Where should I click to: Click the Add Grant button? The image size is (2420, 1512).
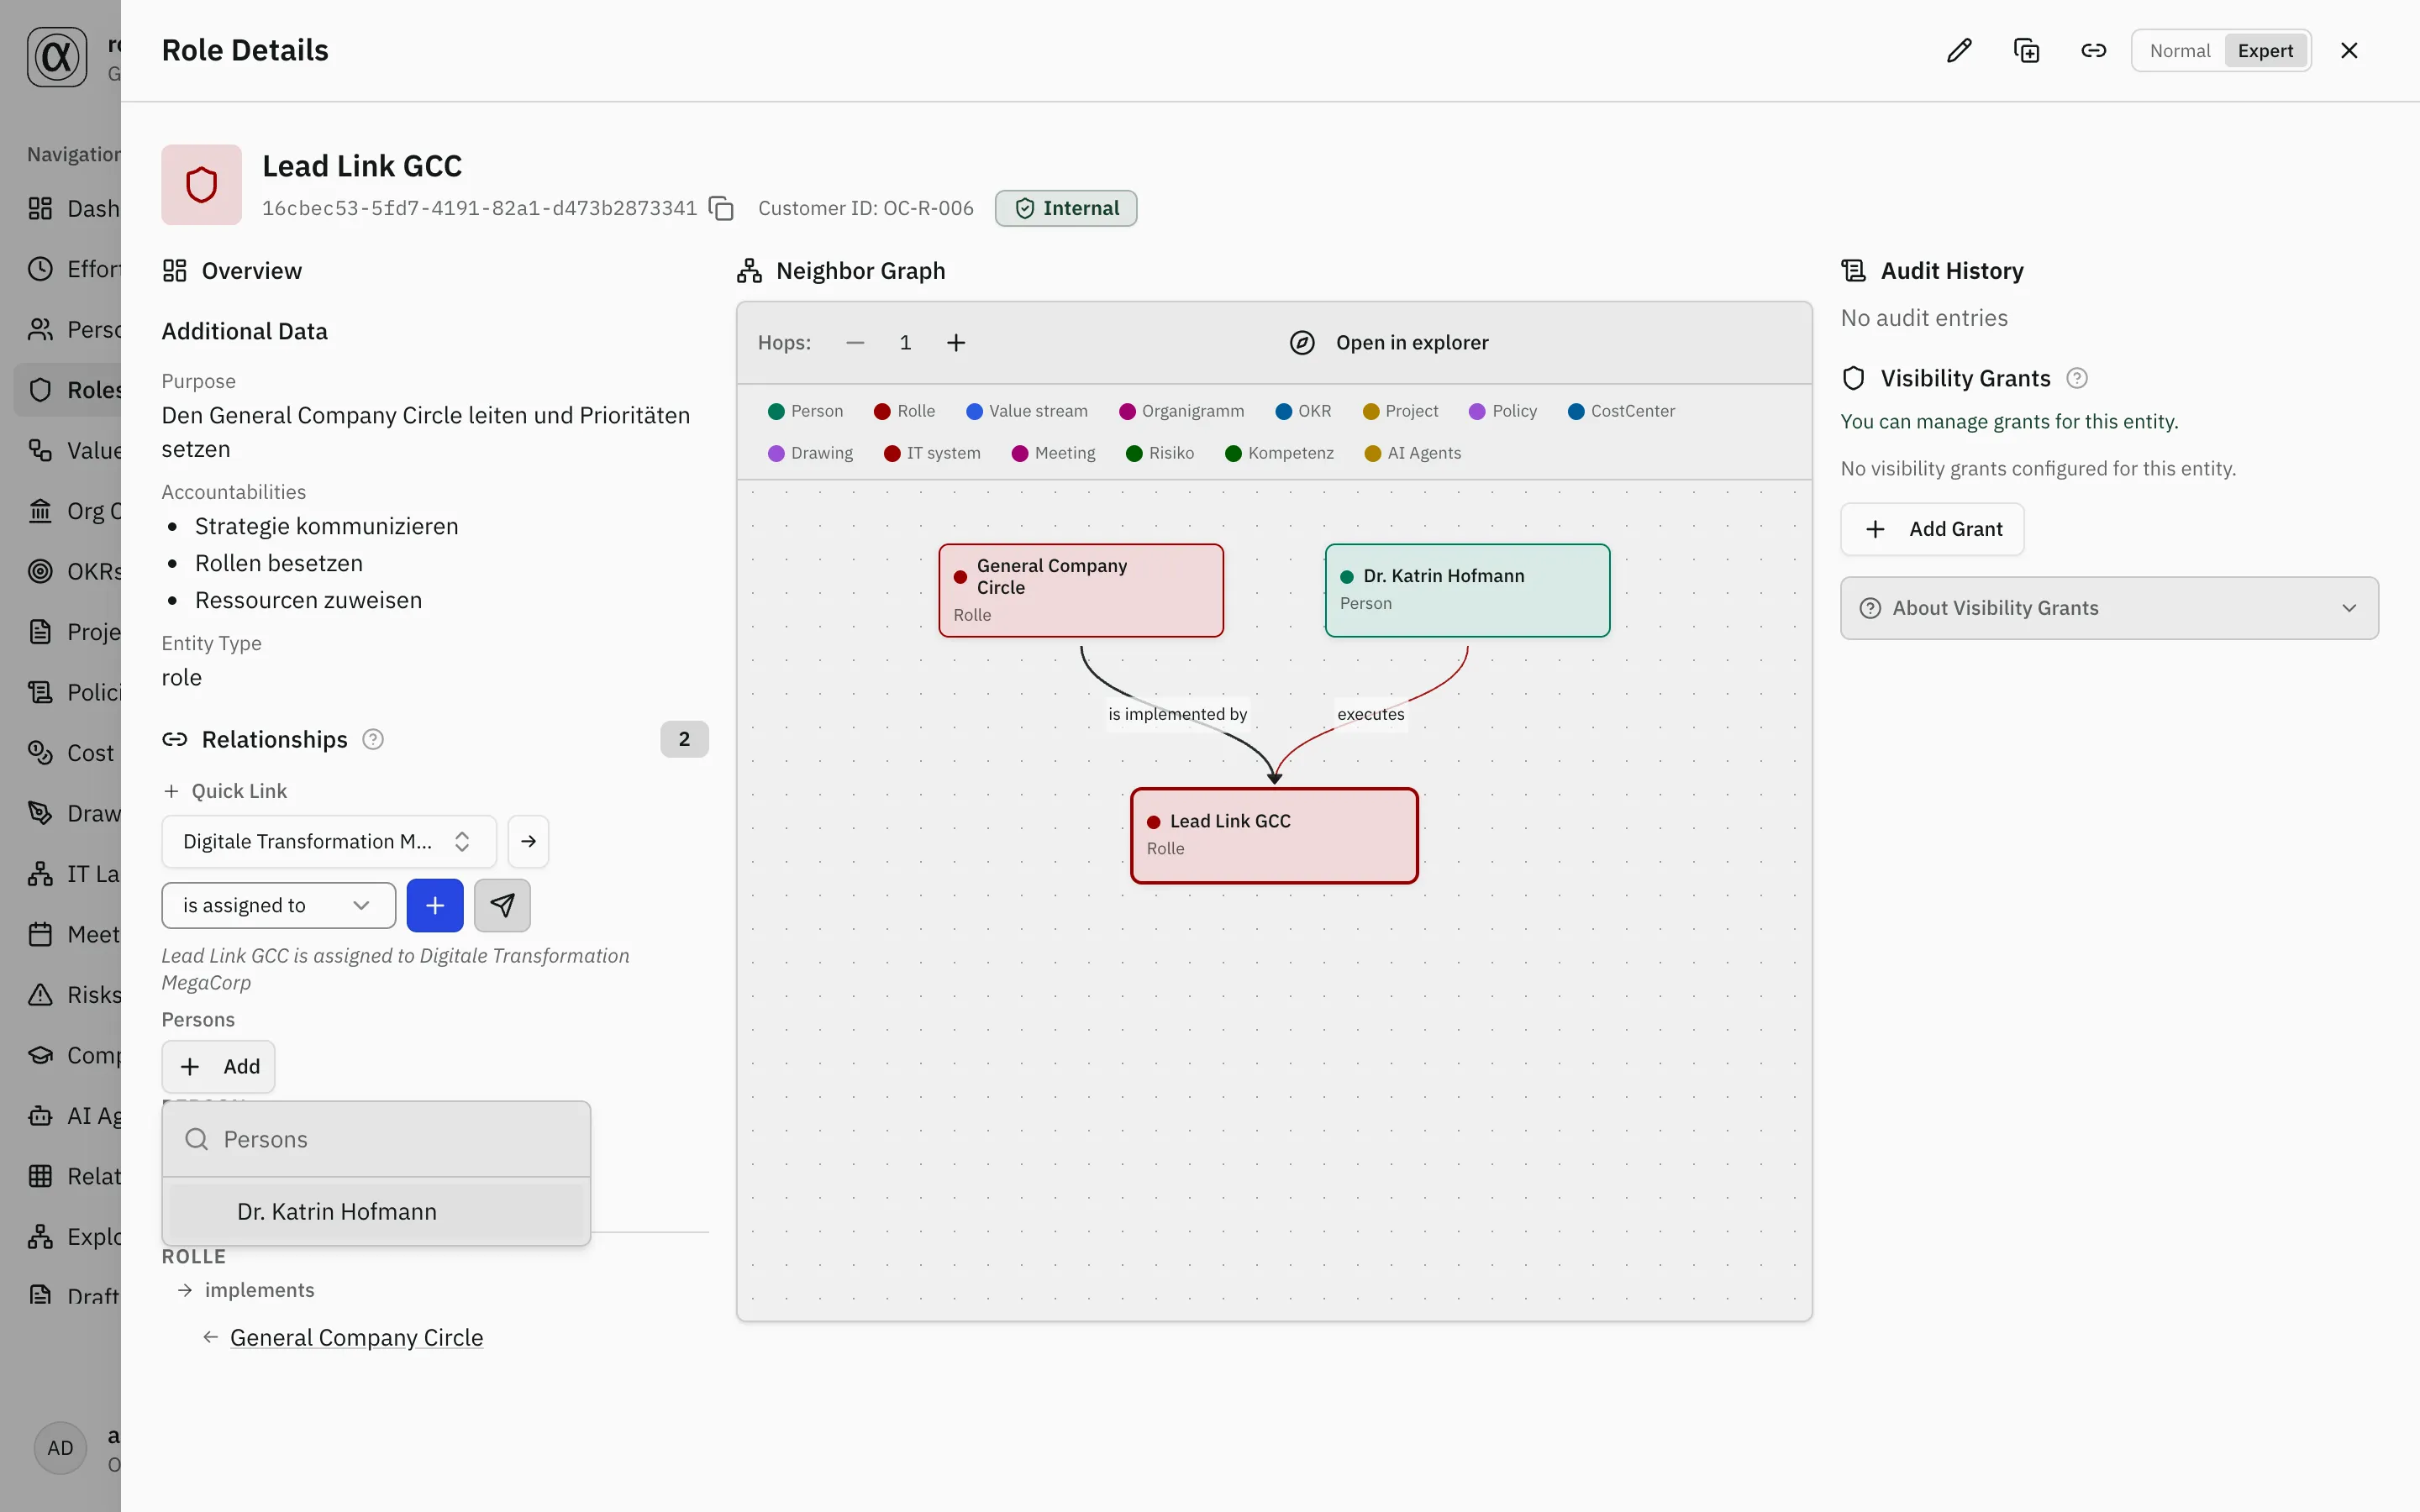tap(1932, 529)
